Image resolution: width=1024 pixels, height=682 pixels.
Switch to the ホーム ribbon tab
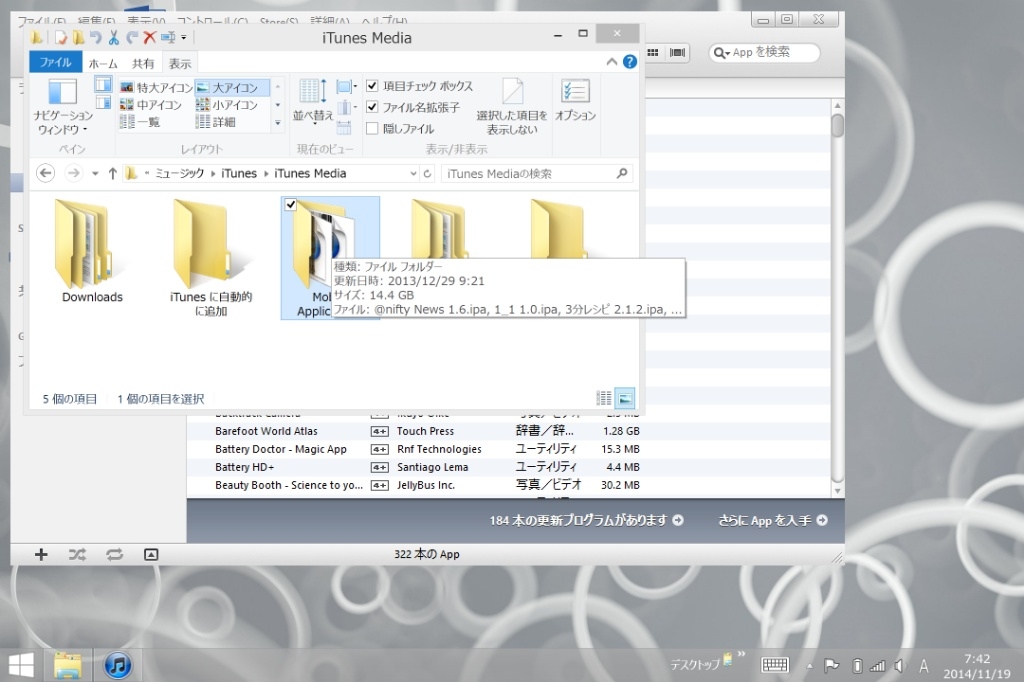[103, 63]
